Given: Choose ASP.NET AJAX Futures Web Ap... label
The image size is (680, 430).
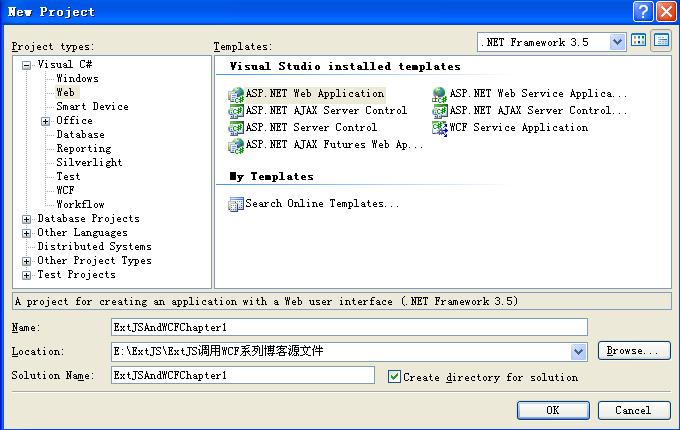Looking at the screenshot, I should (334, 144).
